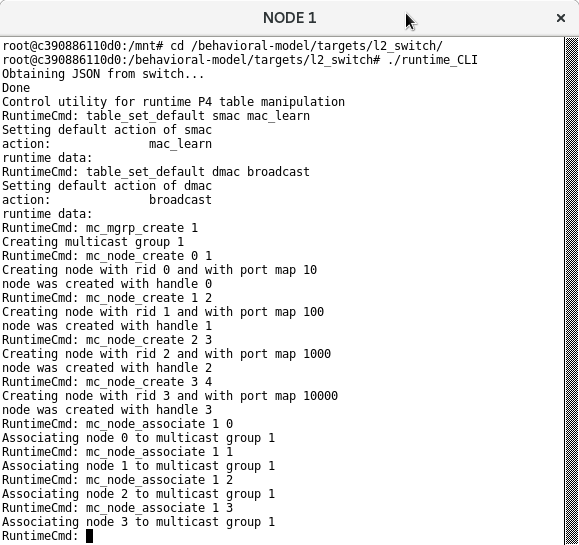
Task: Click 'table_set_default smac mac_learn' command
Action: click(198, 116)
